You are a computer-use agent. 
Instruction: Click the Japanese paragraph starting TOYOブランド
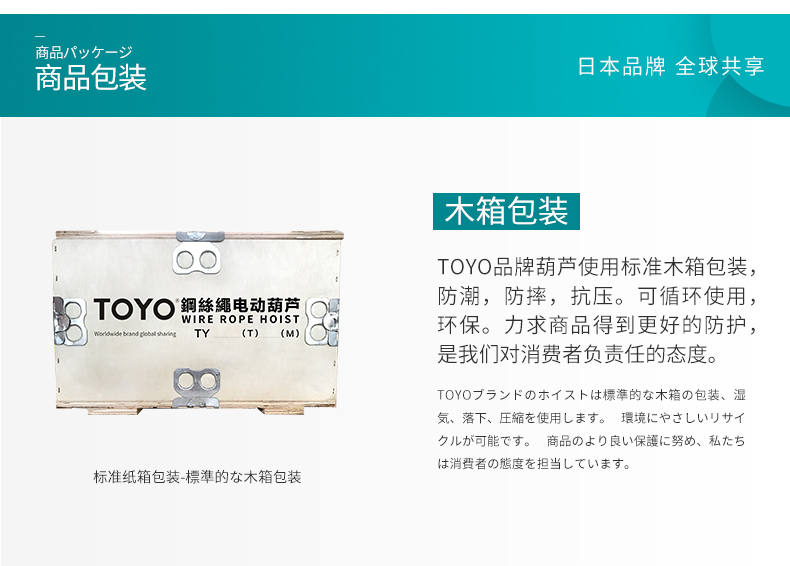pos(591,429)
